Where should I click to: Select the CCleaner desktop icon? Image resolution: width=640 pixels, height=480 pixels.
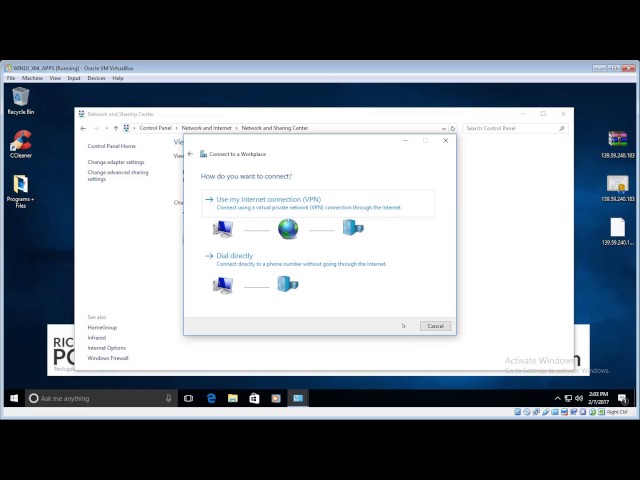(x=20, y=144)
